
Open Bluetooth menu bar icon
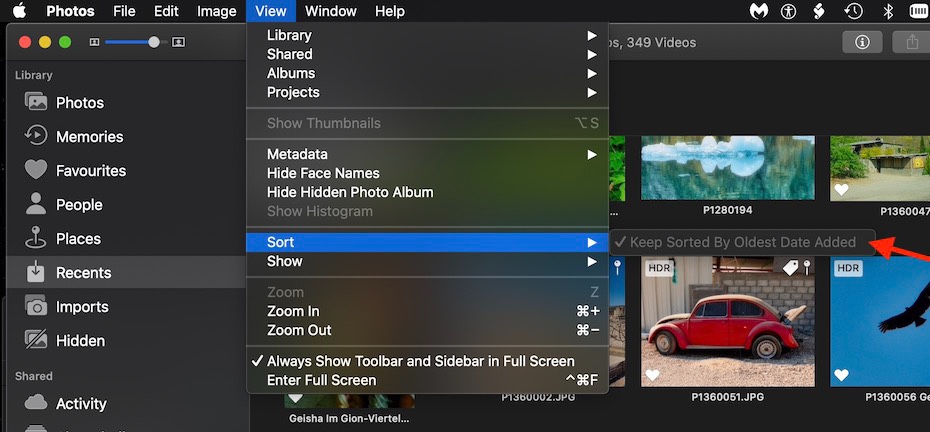888,10
